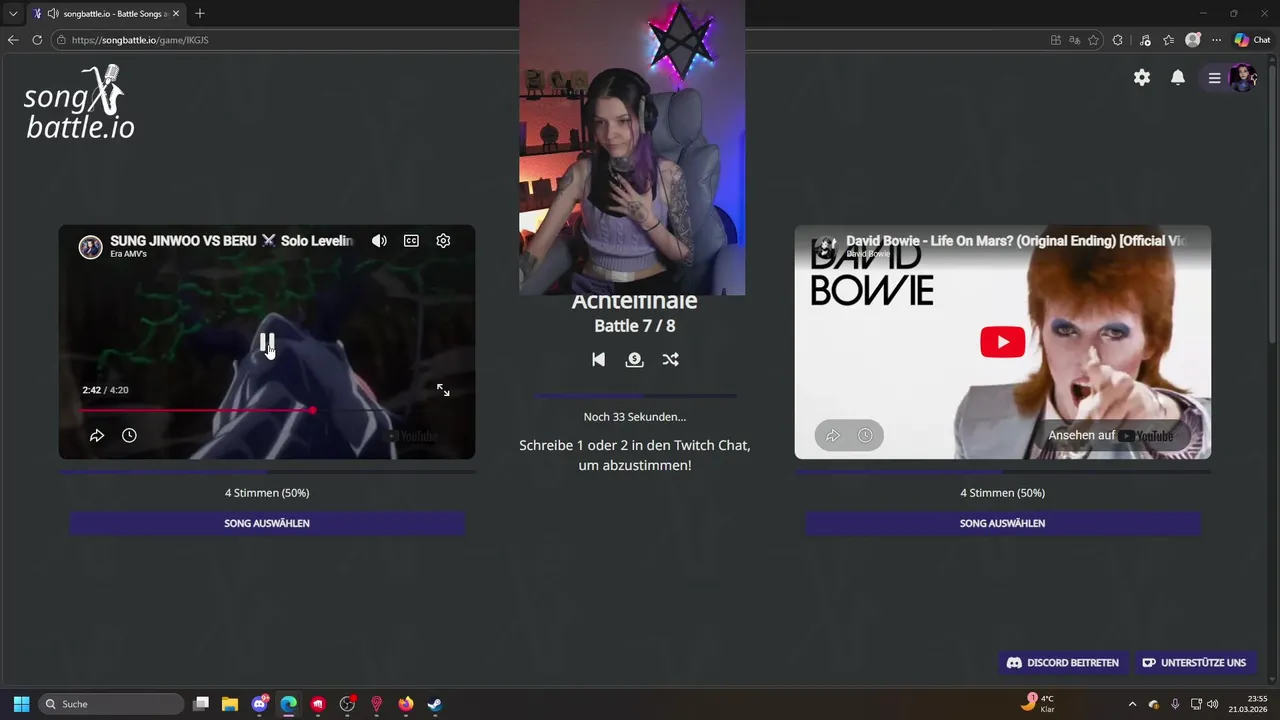Image resolution: width=1280 pixels, height=720 pixels.
Task: Open the Edge profile
Action: click(1193, 40)
